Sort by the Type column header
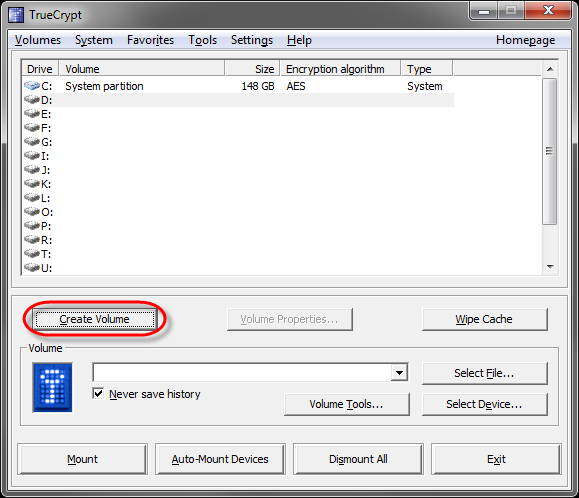 427,69
